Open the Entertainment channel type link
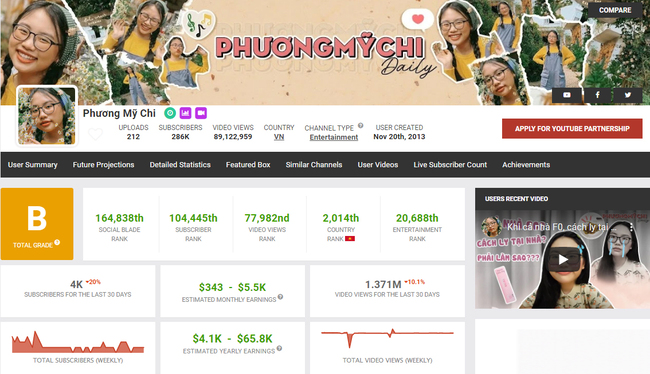650x374 pixels. point(334,137)
